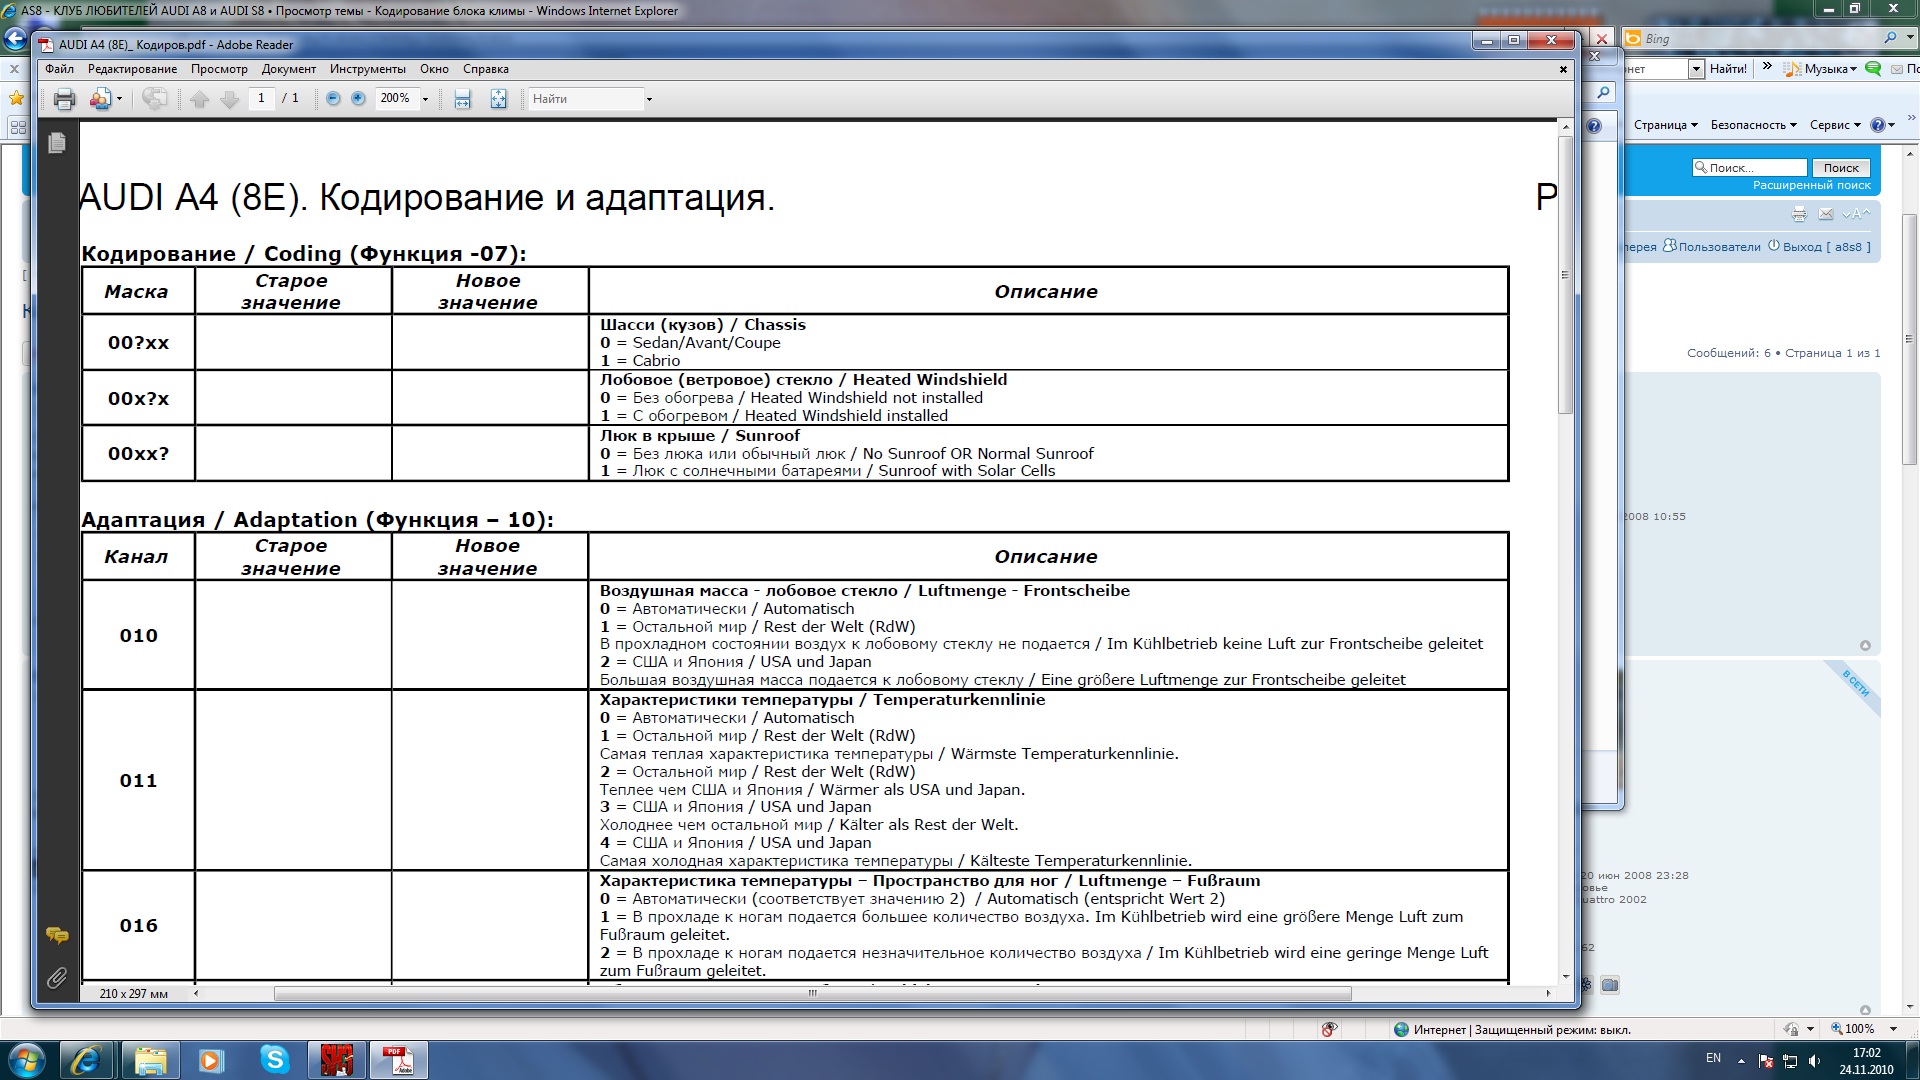Image resolution: width=1920 pixels, height=1080 pixels.
Task: Click the Найти search field
Action: click(585, 99)
